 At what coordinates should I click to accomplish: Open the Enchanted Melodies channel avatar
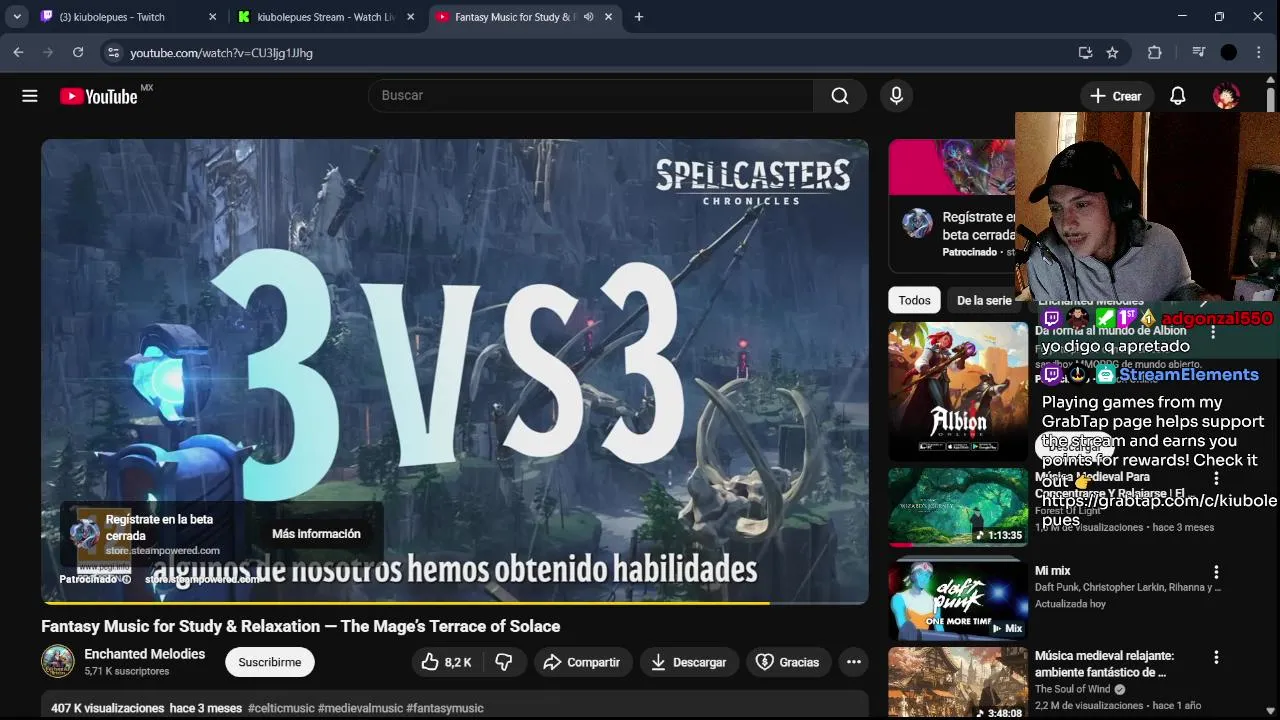coord(57,662)
